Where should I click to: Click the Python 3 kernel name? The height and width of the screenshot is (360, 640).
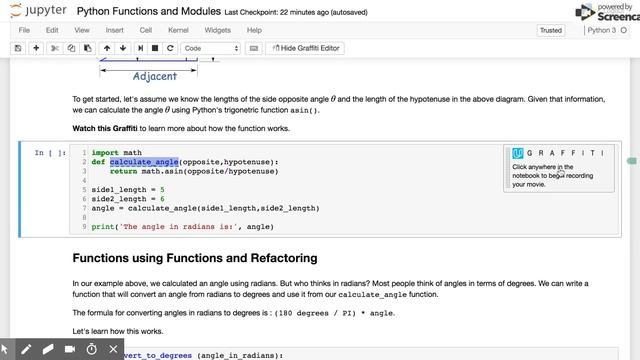602,30
